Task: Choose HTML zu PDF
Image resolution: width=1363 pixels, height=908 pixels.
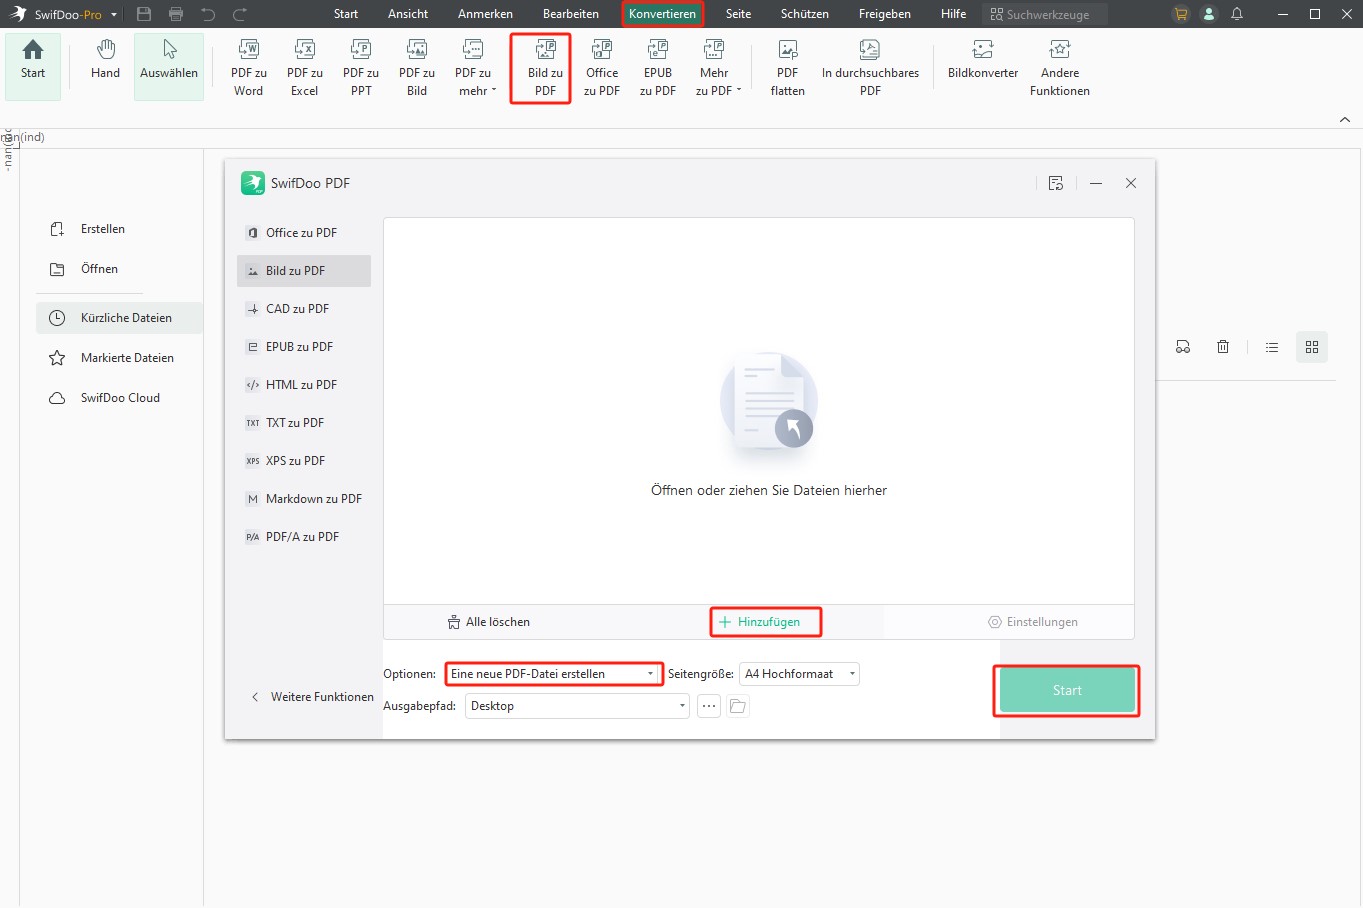Action: click(x=304, y=385)
